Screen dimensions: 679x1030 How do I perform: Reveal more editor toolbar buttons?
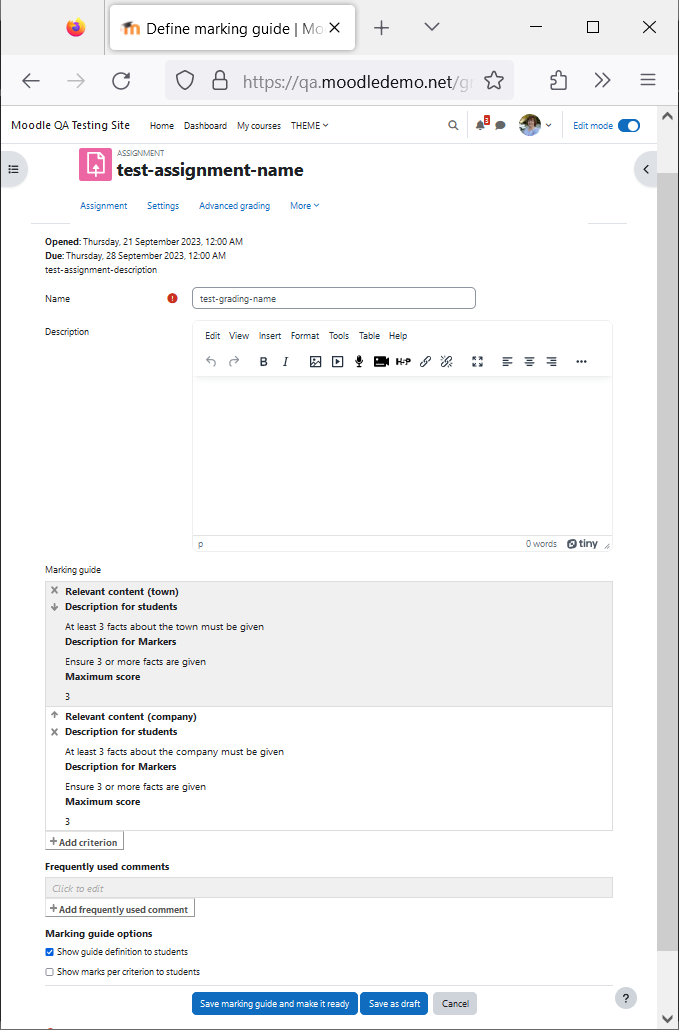tap(581, 361)
